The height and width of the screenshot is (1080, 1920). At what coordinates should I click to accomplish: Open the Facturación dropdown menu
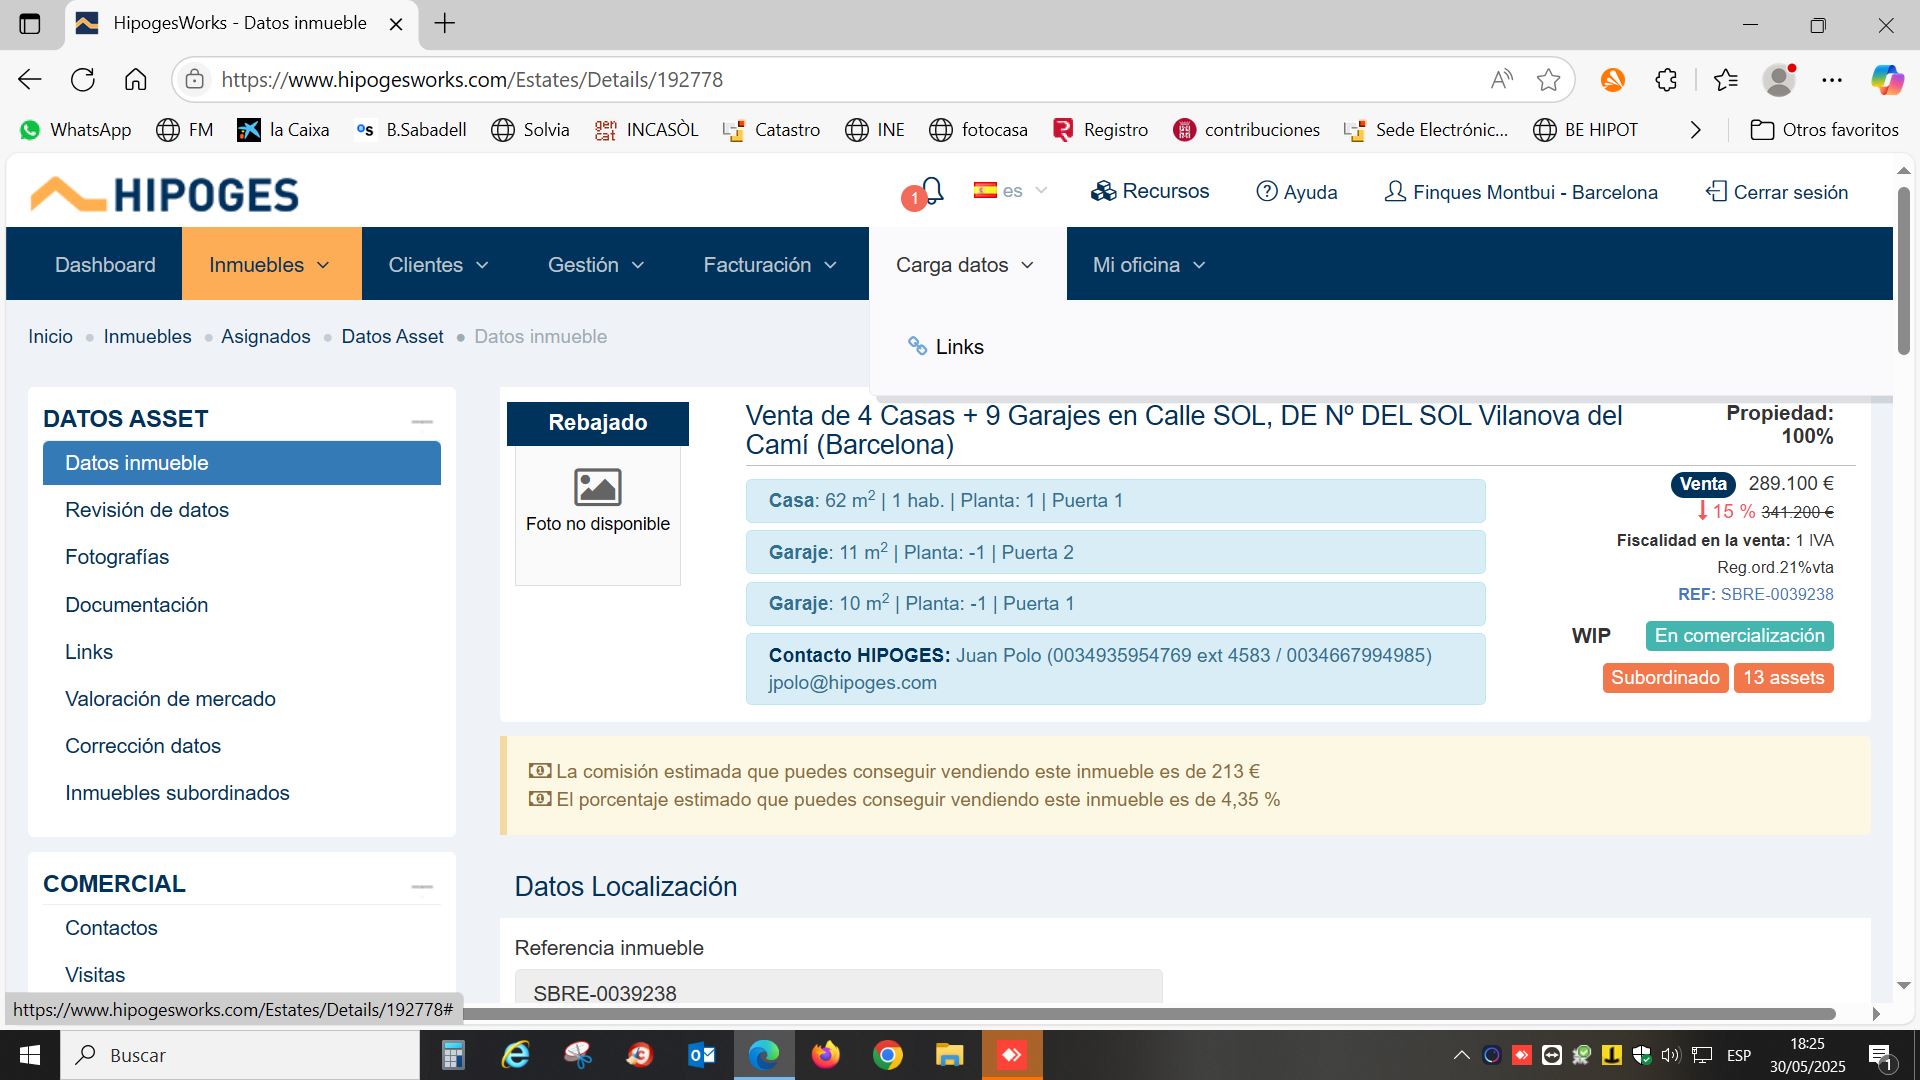(x=769, y=265)
